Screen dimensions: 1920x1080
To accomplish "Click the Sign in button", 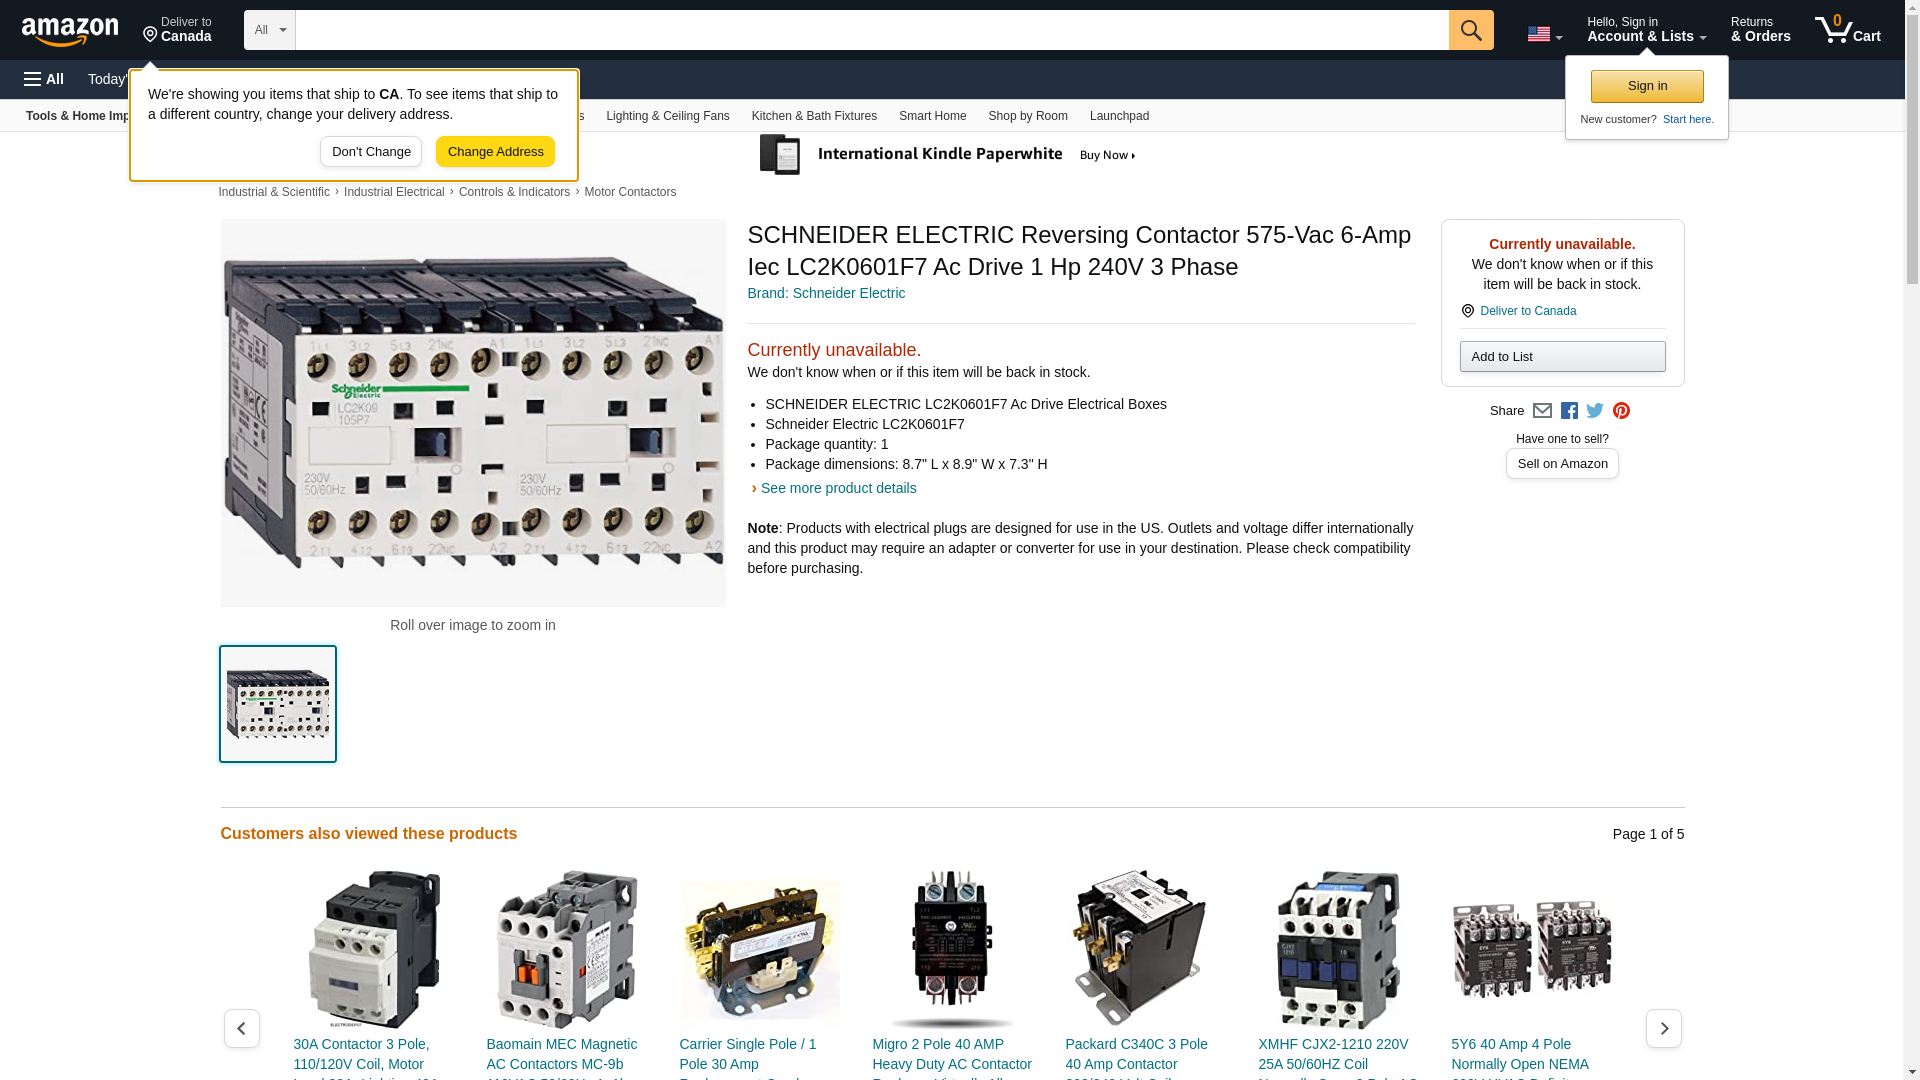I will [x=1647, y=86].
